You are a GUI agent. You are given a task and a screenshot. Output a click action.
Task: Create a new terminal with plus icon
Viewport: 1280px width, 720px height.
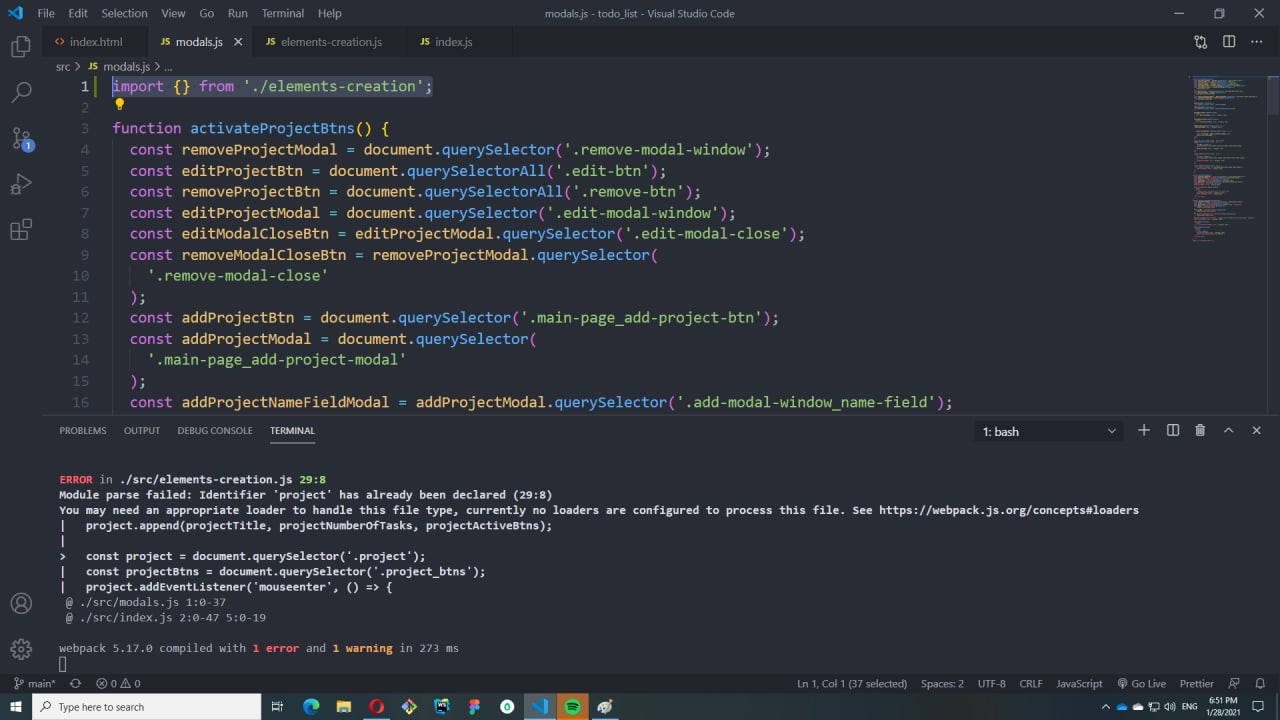(x=1144, y=430)
